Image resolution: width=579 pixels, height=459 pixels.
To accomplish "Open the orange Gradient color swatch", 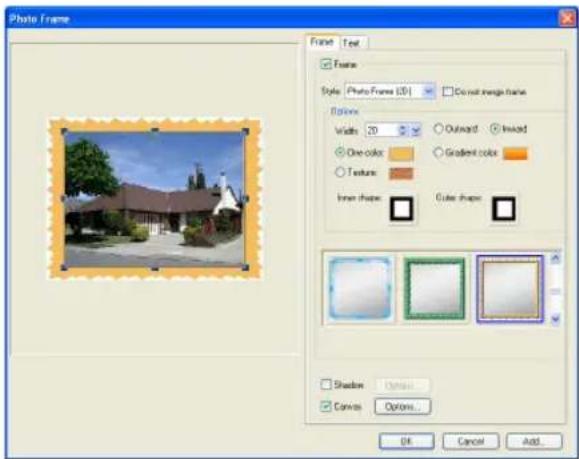I will pyautogui.click(x=515, y=154).
